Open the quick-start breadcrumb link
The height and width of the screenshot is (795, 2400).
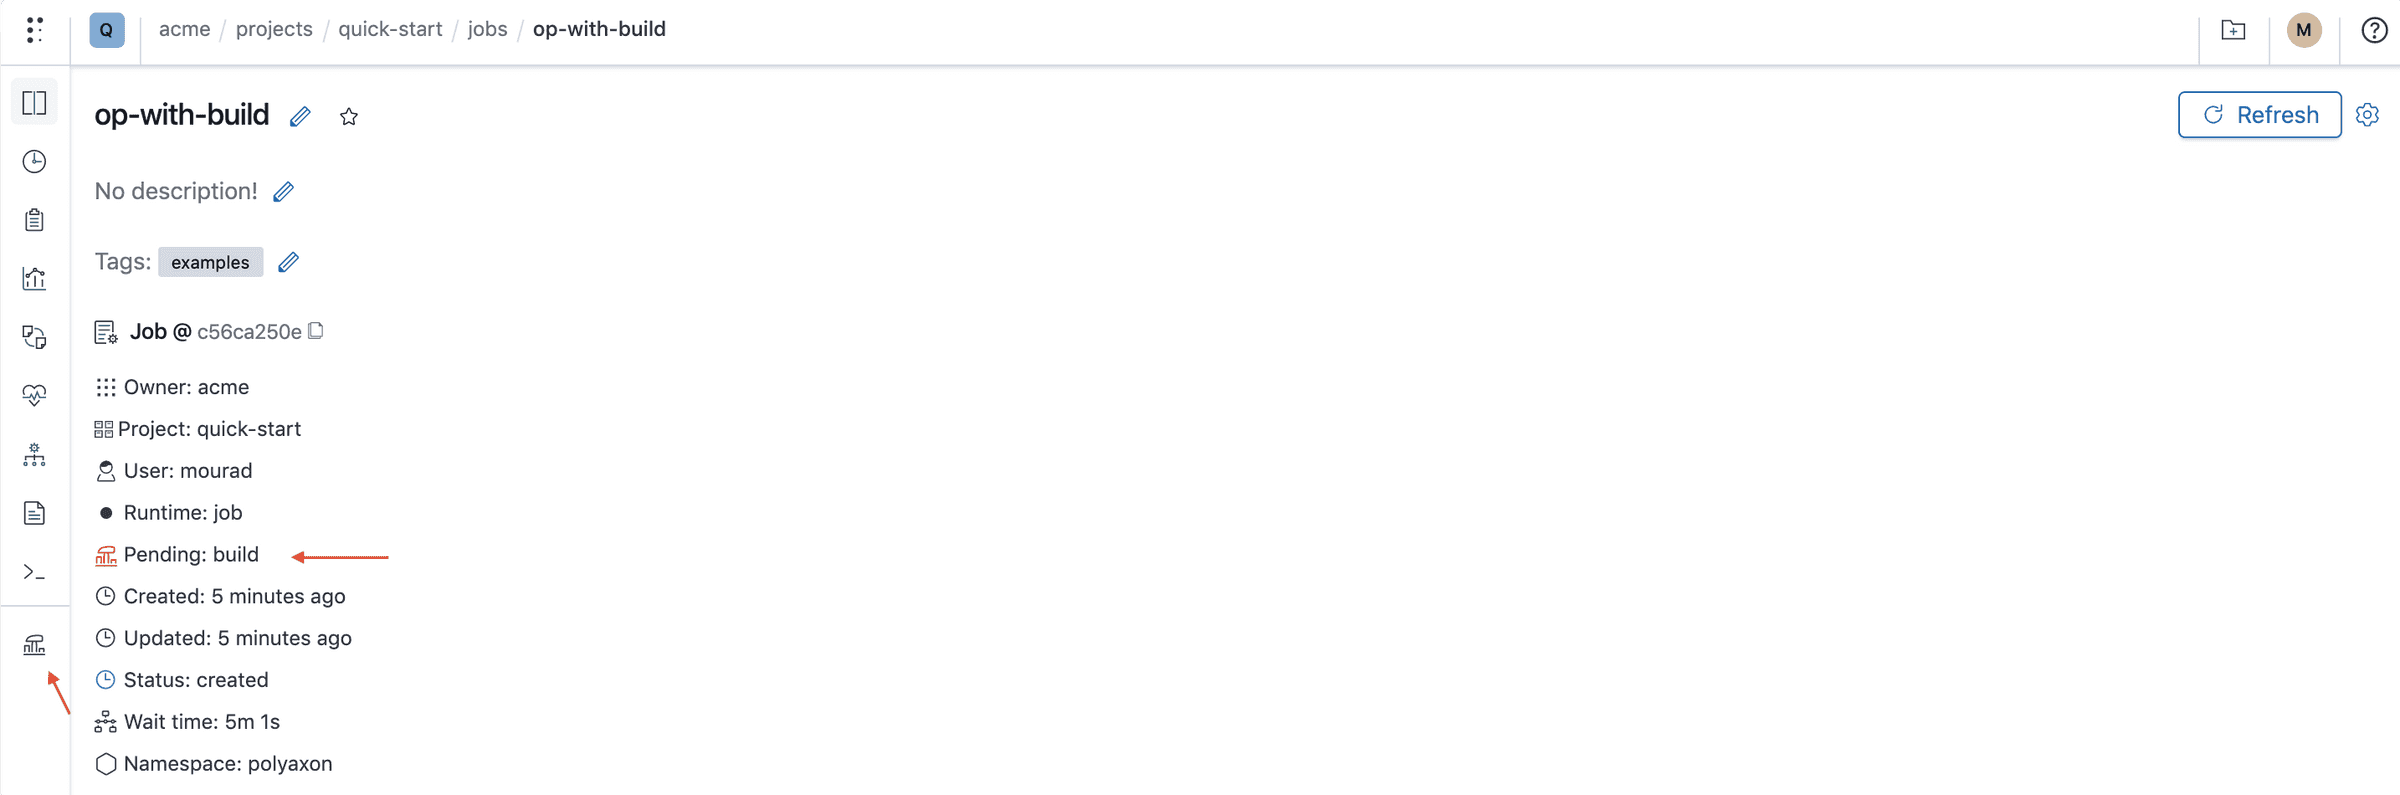point(390,29)
